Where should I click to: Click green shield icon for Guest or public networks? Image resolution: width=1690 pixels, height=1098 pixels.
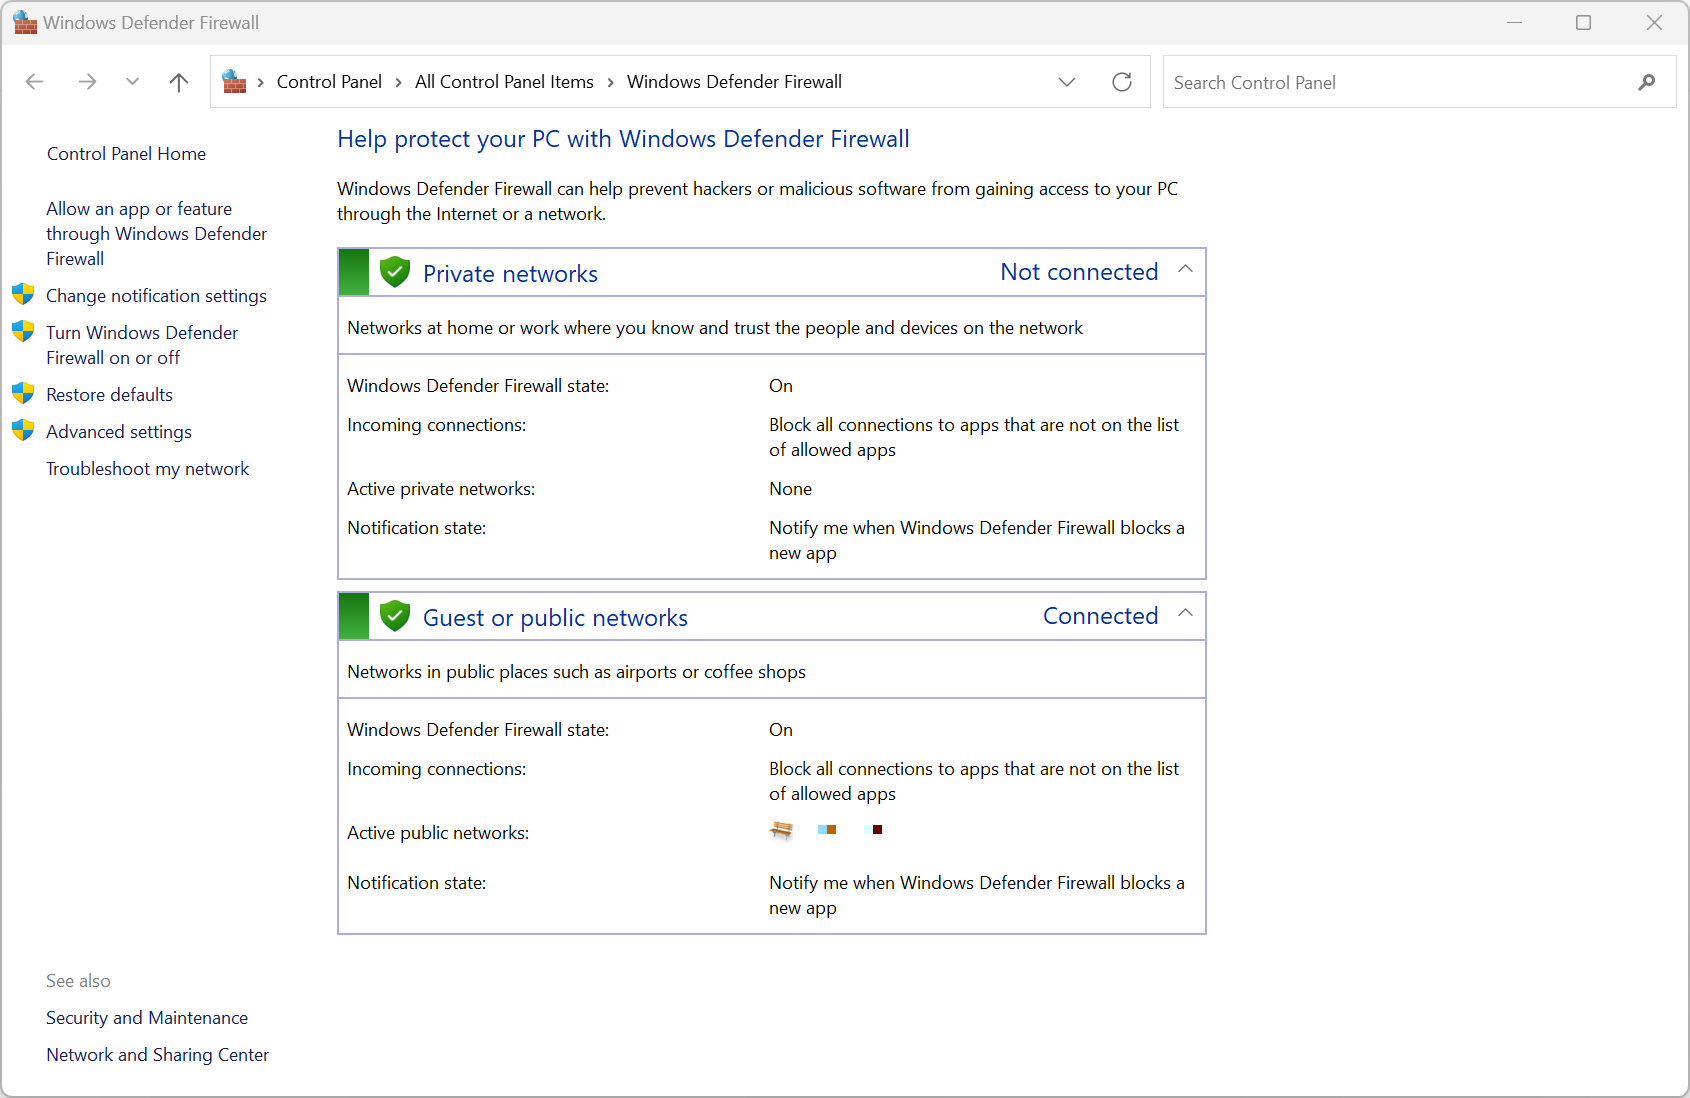(x=395, y=616)
